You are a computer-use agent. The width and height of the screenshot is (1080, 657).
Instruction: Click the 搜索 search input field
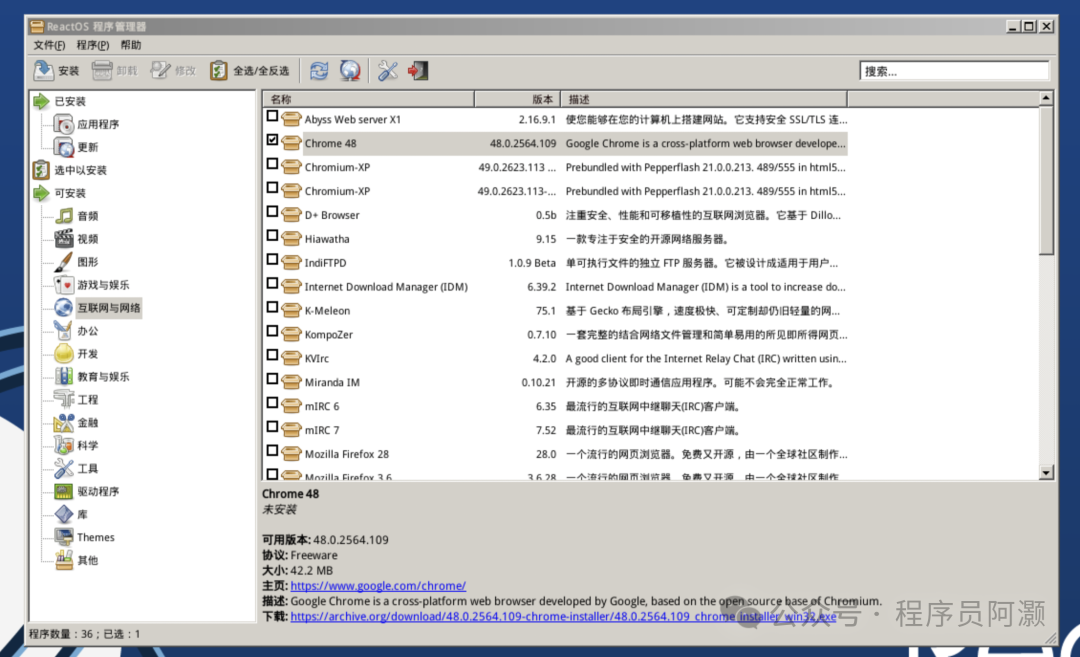point(955,71)
